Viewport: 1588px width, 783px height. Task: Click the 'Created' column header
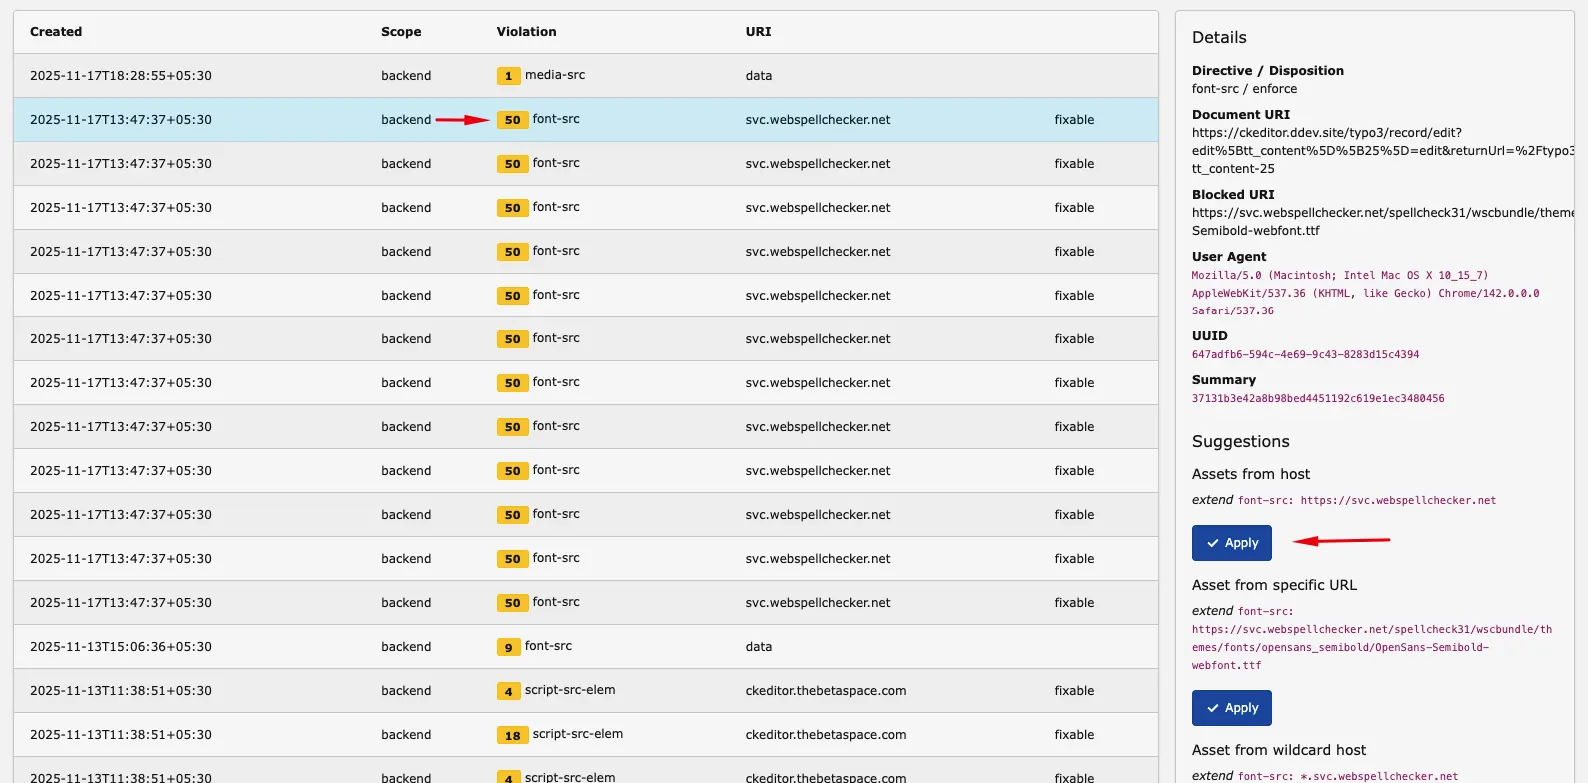[x=56, y=32]
